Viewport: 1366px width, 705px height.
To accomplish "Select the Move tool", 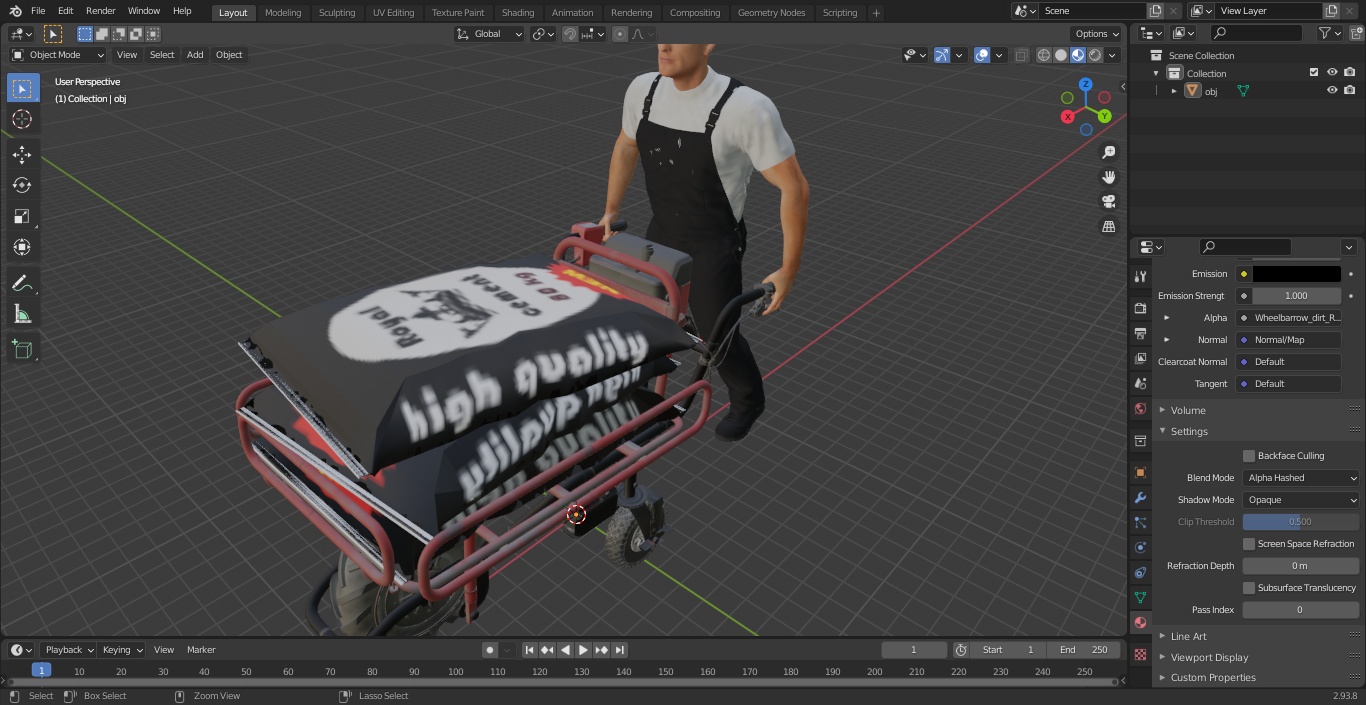I will [x=22, y=154].
